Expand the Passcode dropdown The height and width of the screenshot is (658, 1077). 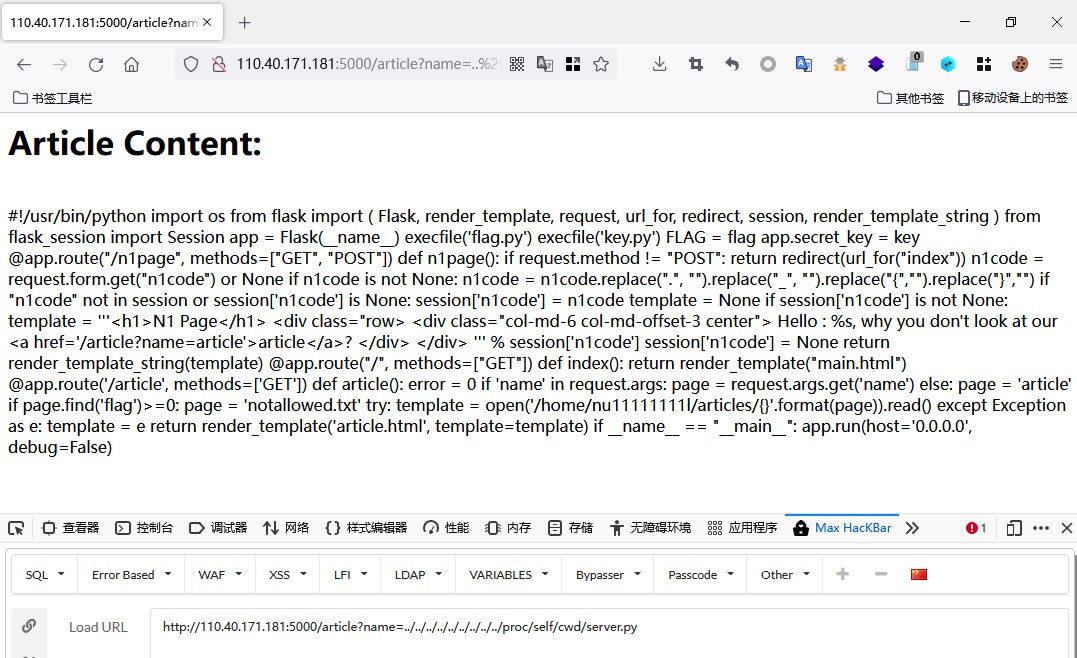pos(701,575)
